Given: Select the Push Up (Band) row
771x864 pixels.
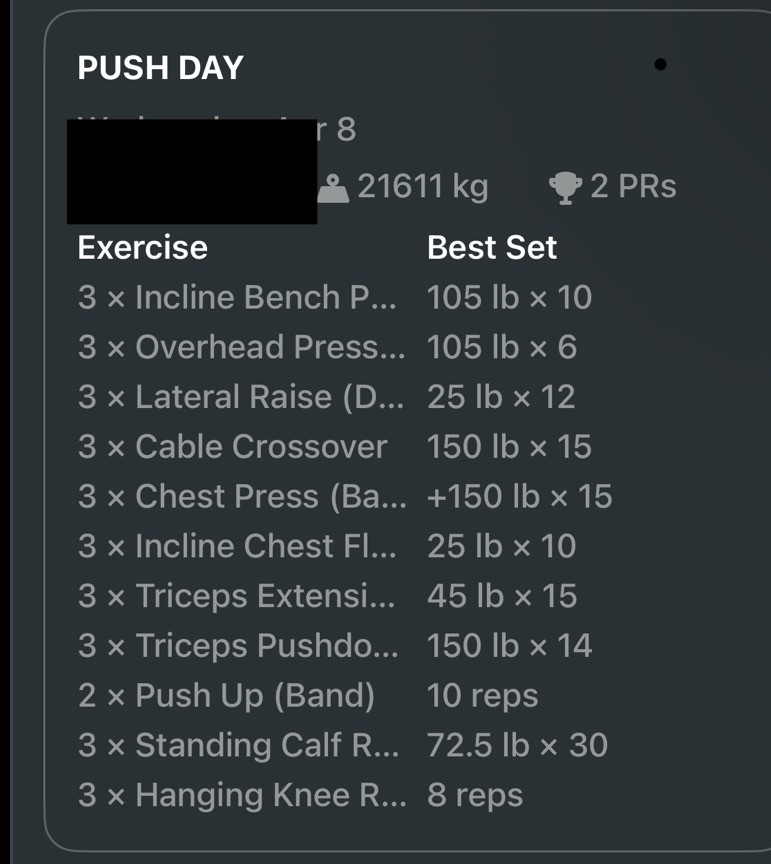Looking at the screenshot, I should coord(226,696).
